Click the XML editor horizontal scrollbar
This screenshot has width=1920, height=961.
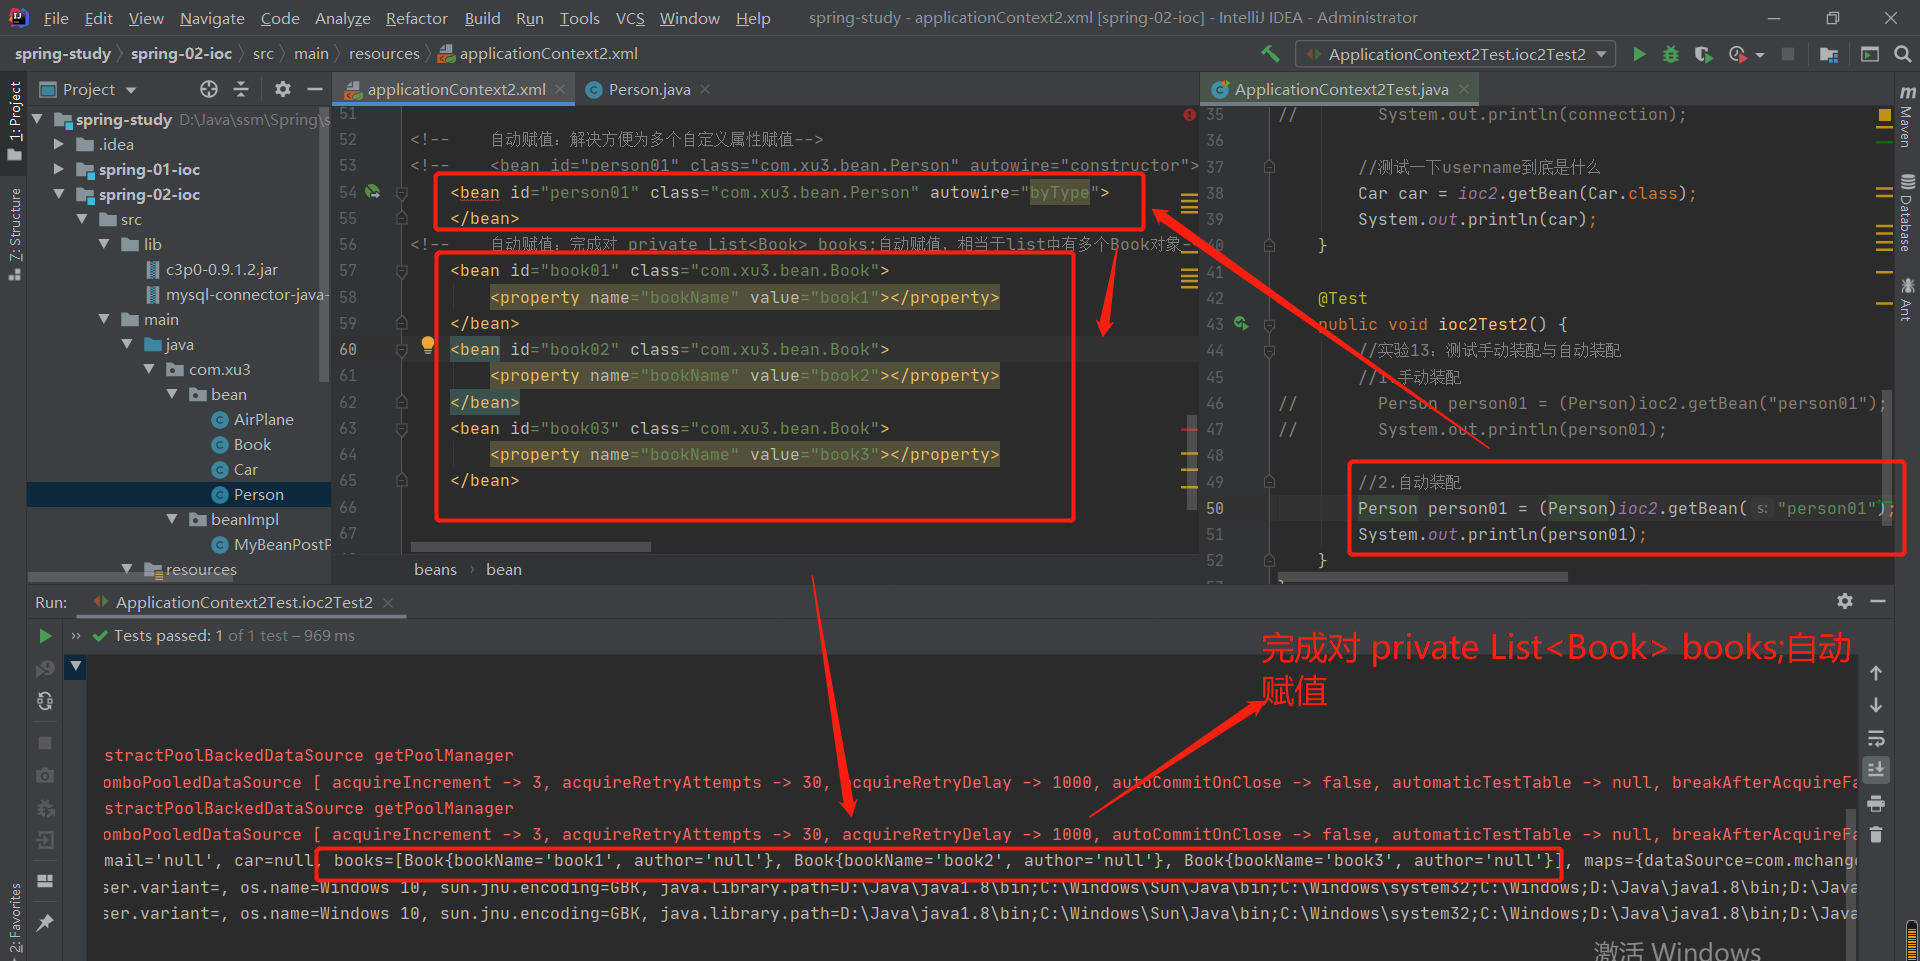tap(531, 547)
